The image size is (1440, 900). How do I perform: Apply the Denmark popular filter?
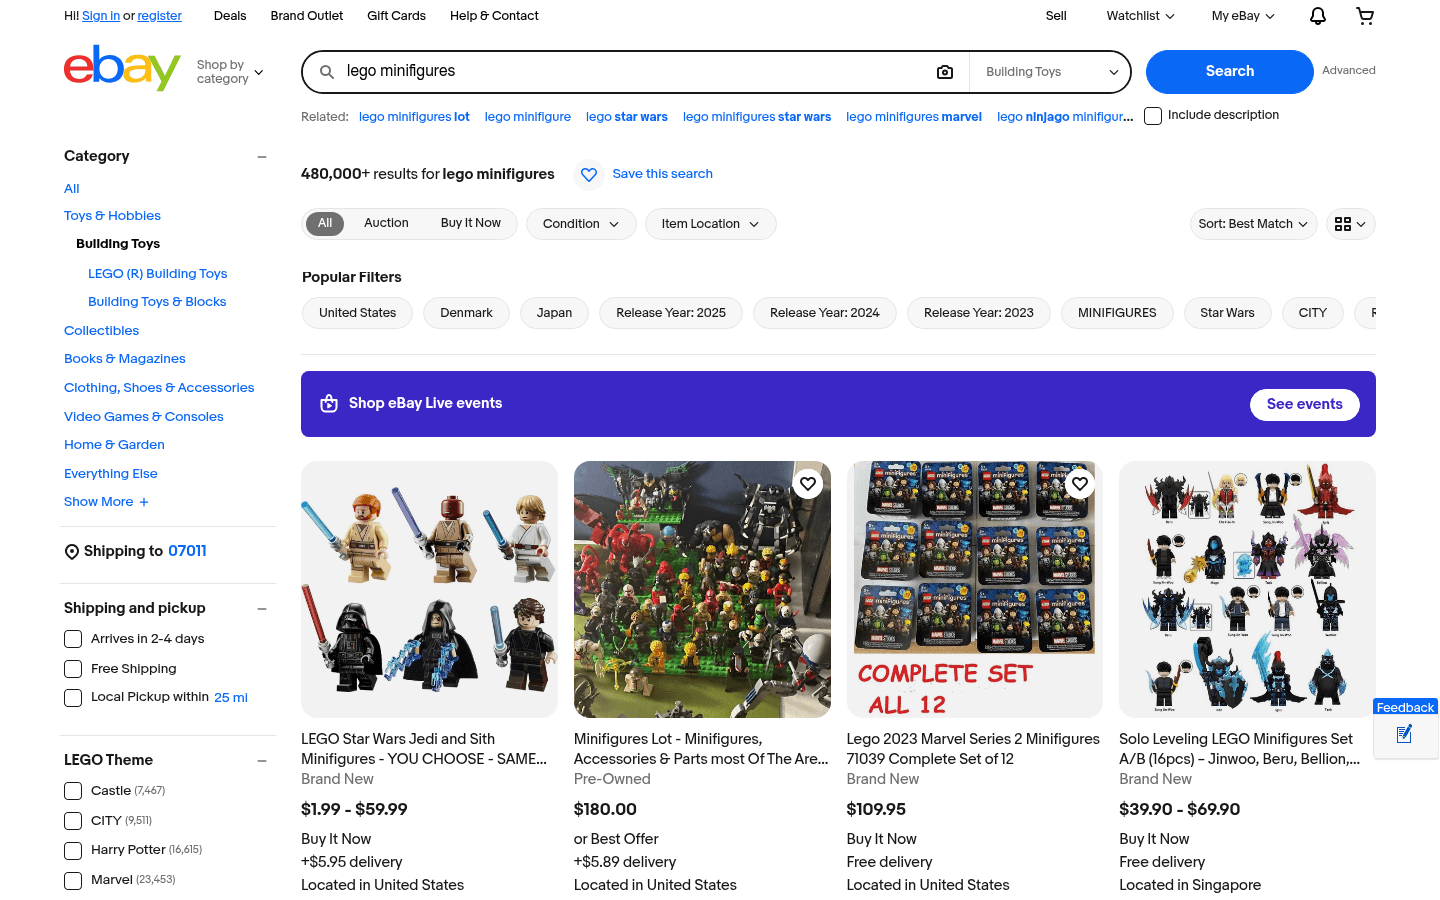pyautogui.click(x=466, y=313)
